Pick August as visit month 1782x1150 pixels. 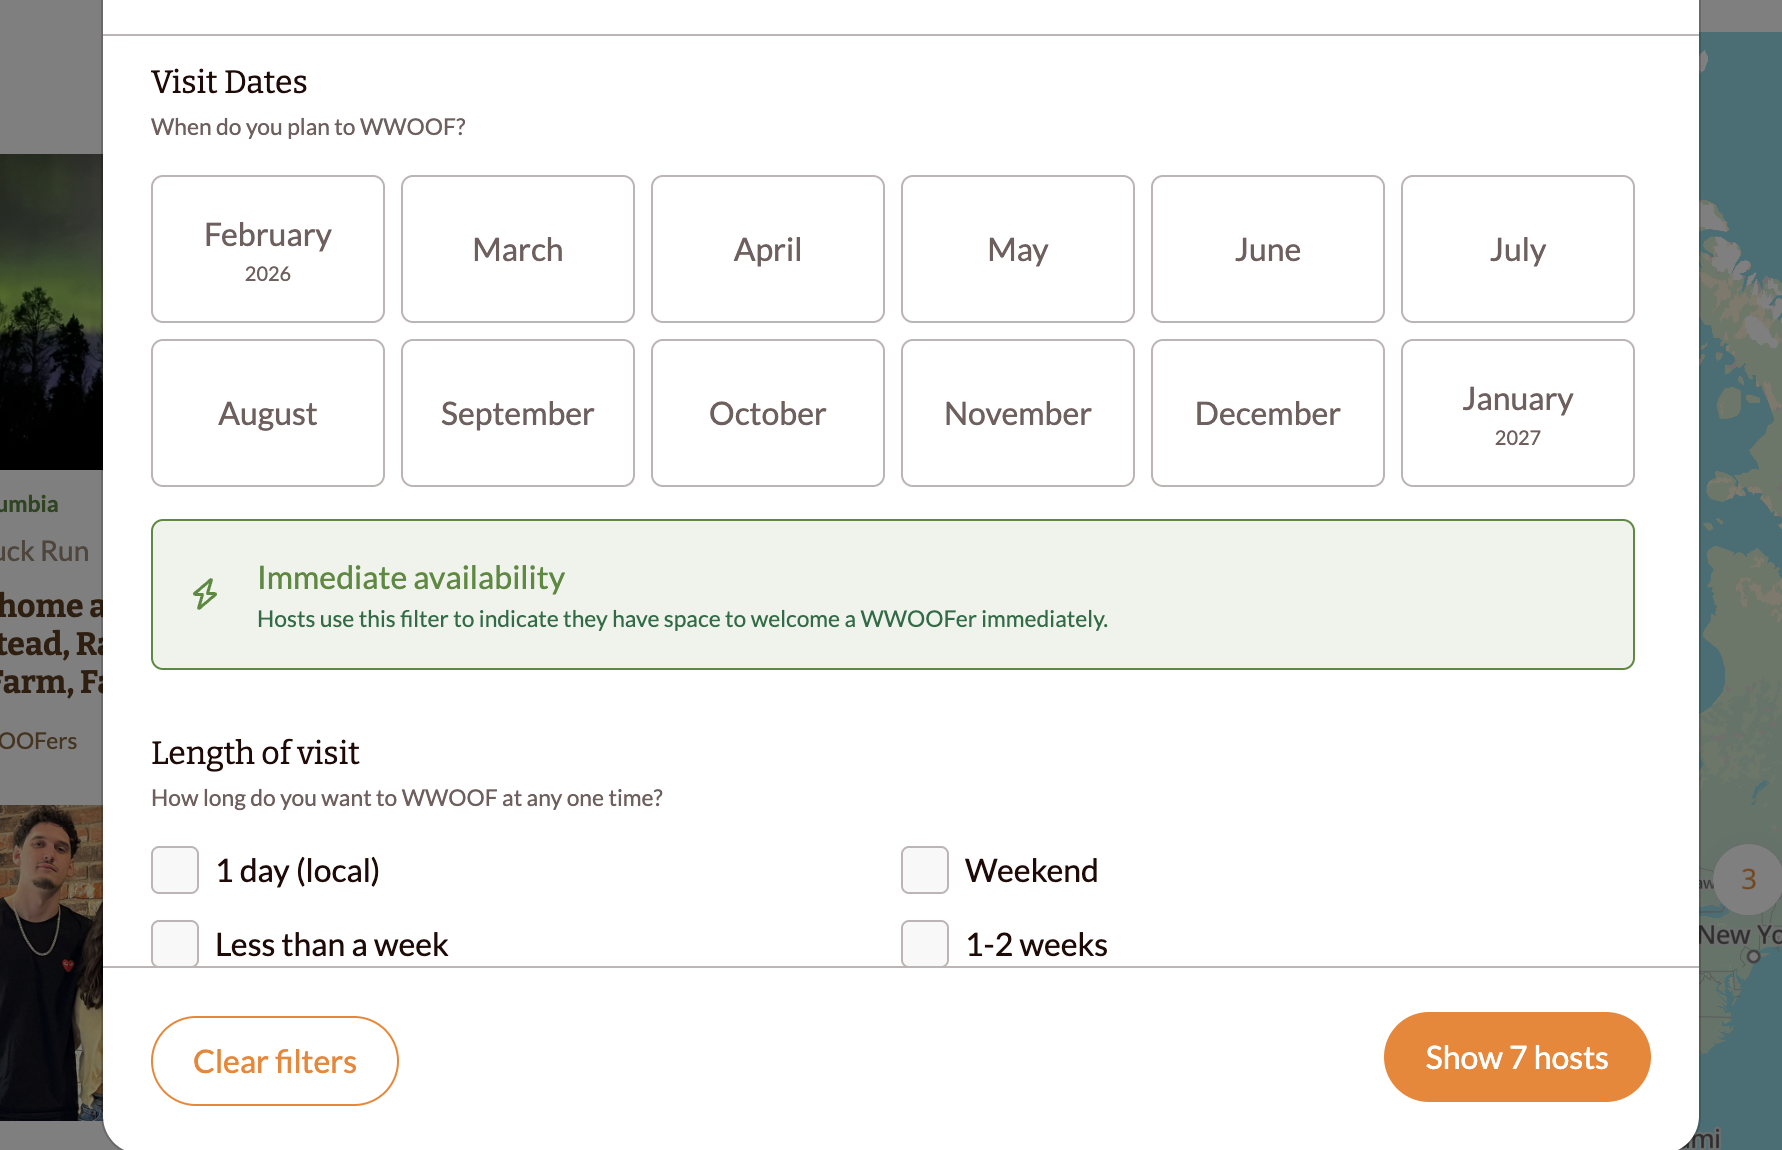[x=268, y=413]
